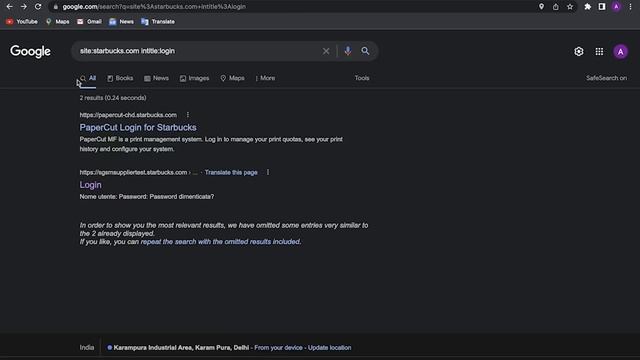Image resolution: width=640 pixels, height=360 pixels.
Task: Go back using the browser back arrow
Action: (x=9, y=7)
